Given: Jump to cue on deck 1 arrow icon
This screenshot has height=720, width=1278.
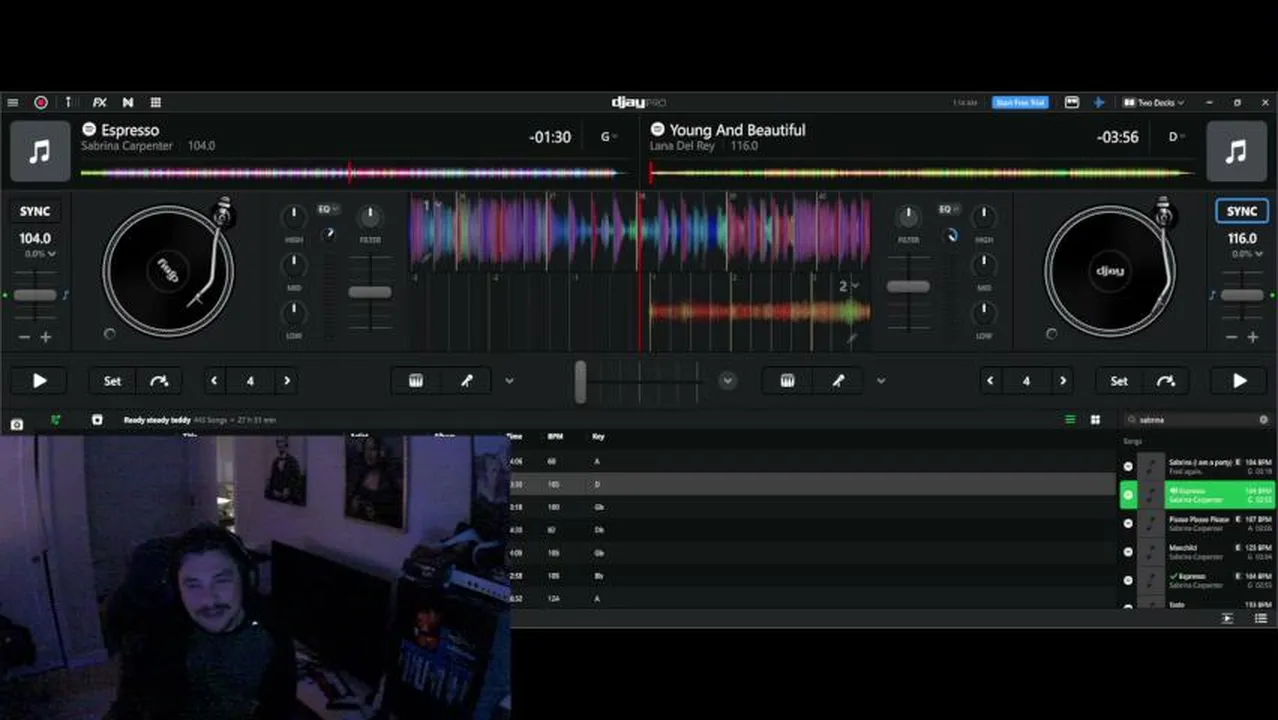Looking at the screenshot, I should (x=159, y=381).
